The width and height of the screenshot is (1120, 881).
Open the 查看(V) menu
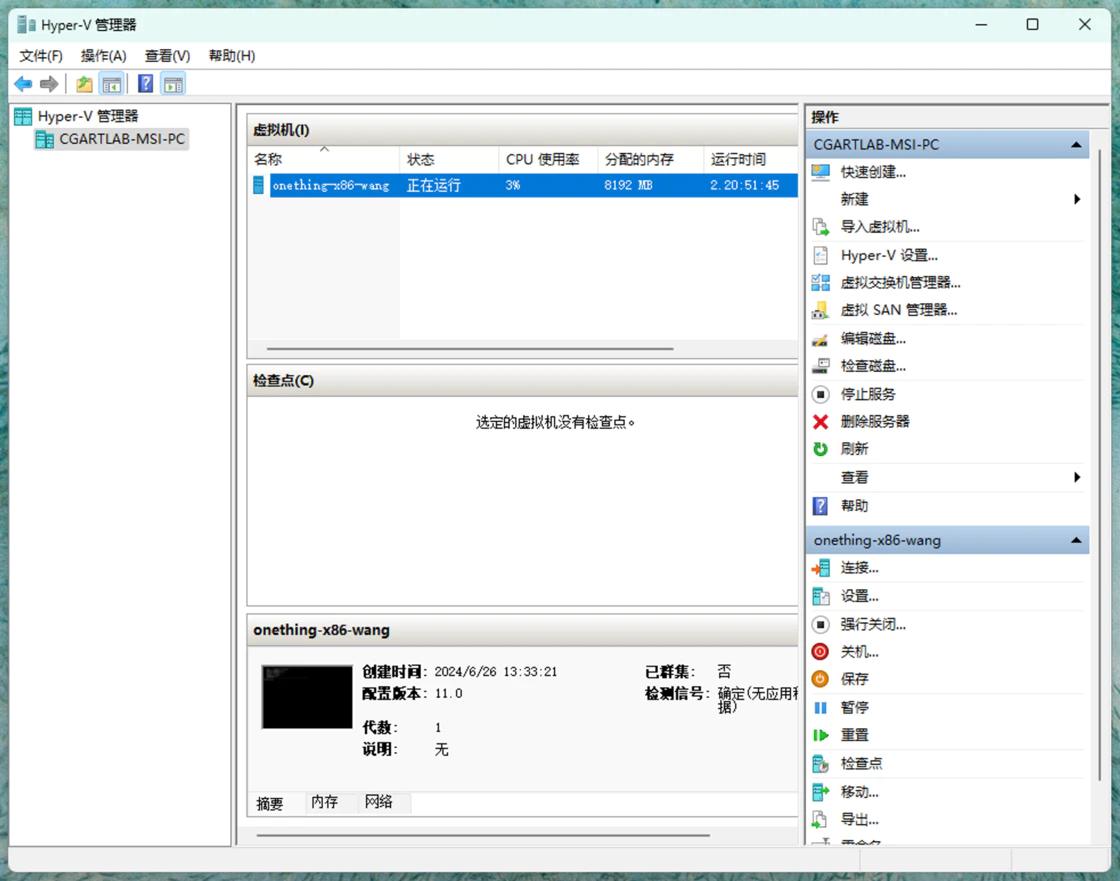(x=167, y=56)
